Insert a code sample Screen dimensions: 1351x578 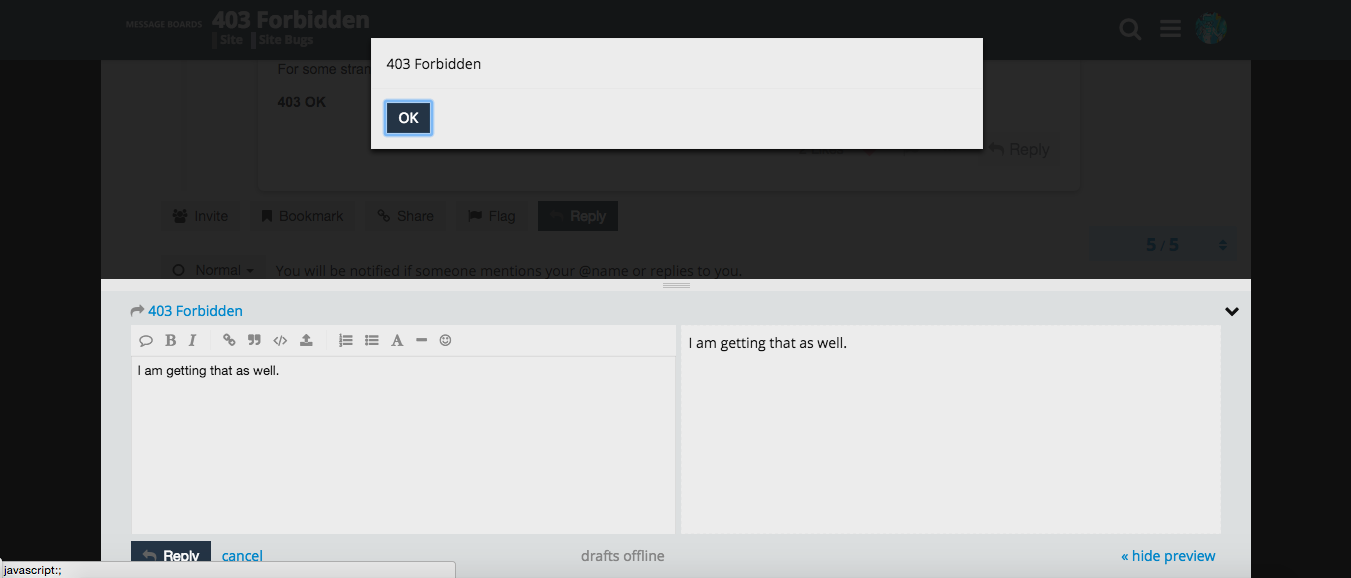[280, 340]
